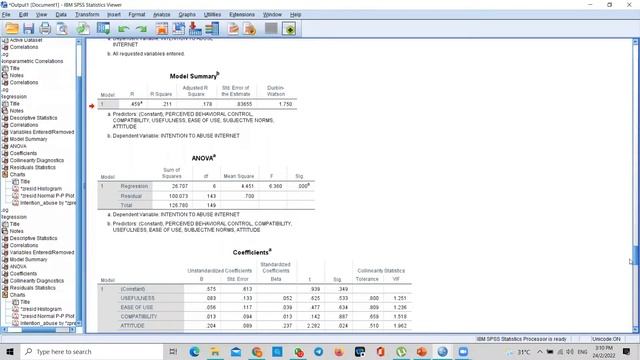
Task: Select upper Collinearity Diagnostics outline item
Action: [x=37, y=160]
